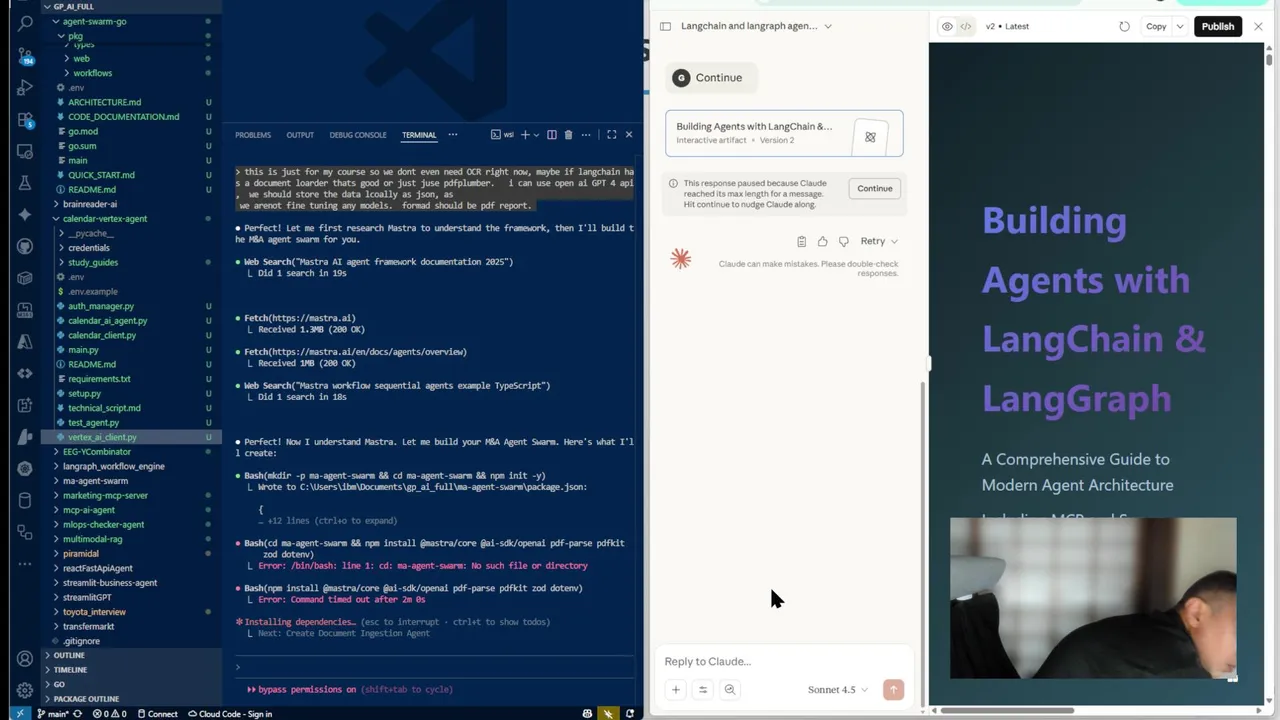Viewport: 1280px width, 720px height.
Task: Switch to OUTPUT tab
Action: (x=300, y=135)
